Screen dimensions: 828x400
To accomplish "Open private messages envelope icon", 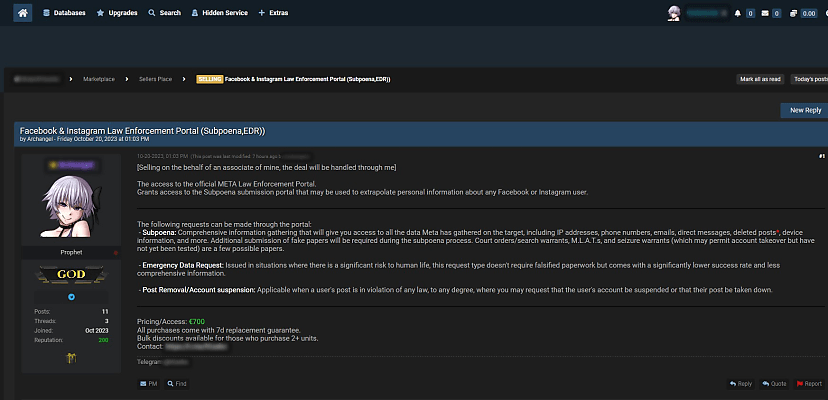I will (765, 13).
